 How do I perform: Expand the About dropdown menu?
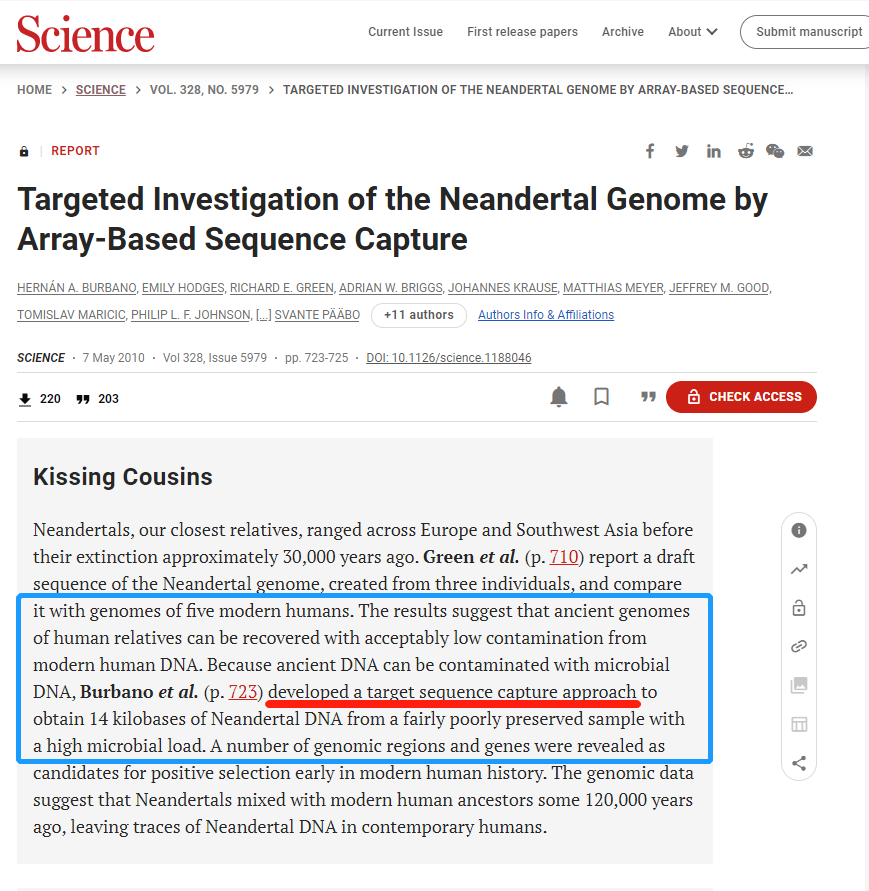pos(693,32)
